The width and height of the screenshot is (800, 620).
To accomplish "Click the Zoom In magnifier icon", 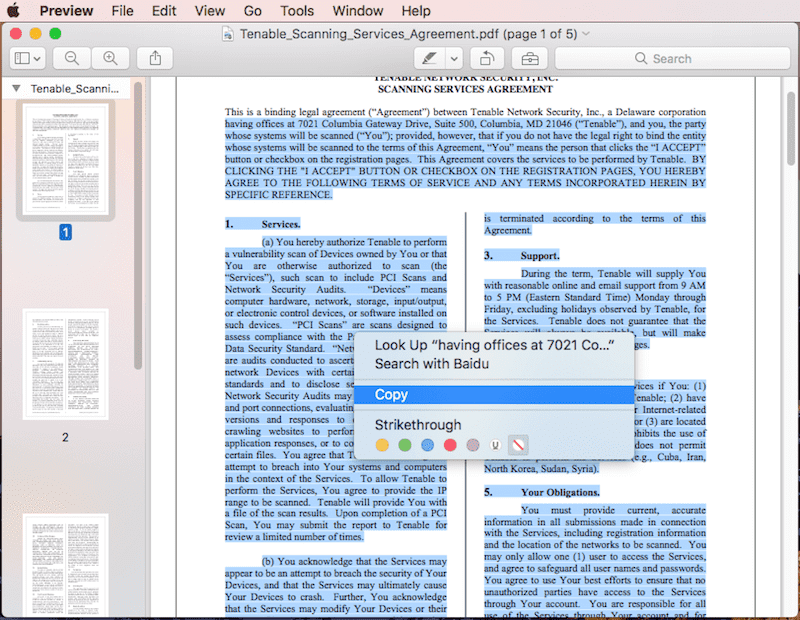I will 111,58.
